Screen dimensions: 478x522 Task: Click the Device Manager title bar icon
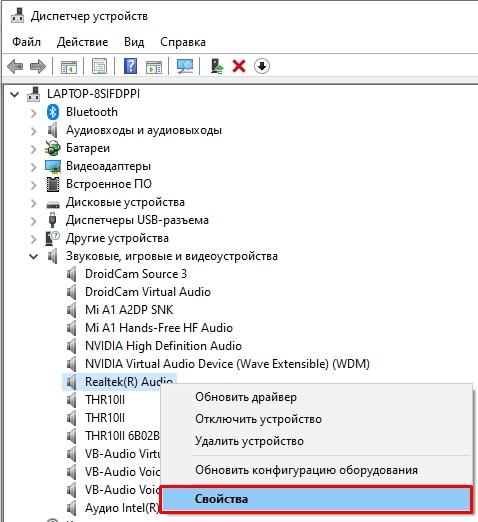click(17, 16)
